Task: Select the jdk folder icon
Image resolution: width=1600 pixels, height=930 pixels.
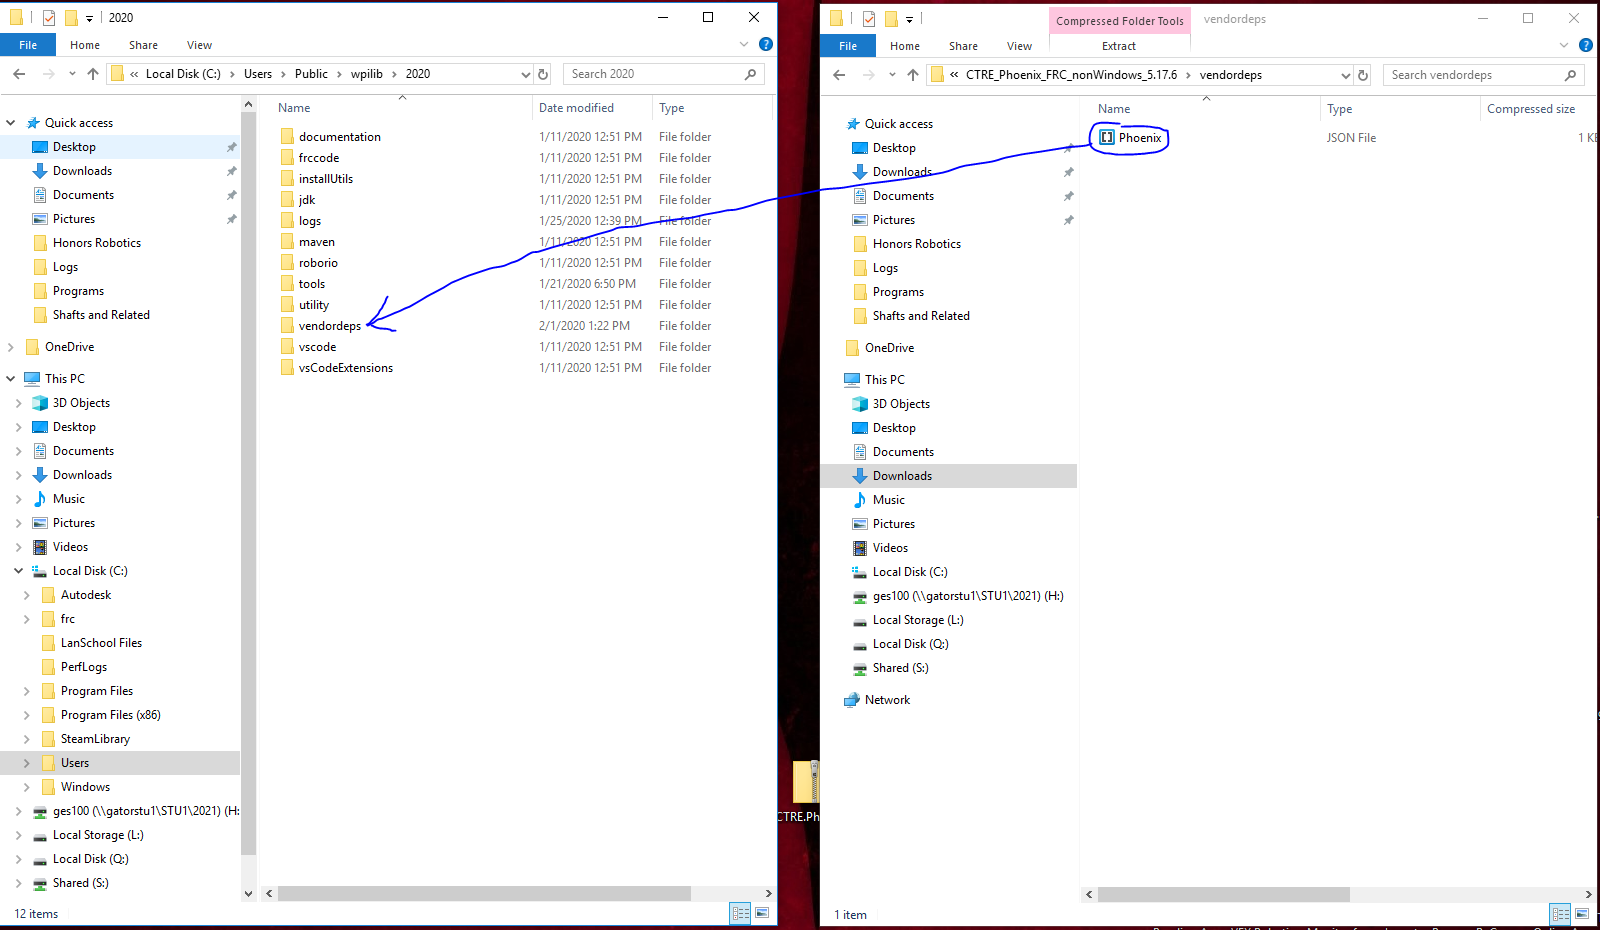Action: point(287,200)
